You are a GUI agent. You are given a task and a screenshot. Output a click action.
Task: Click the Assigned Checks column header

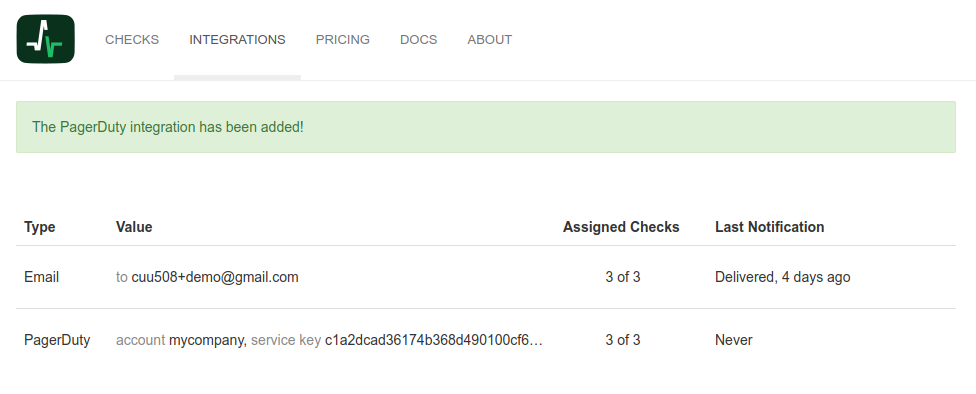pyautogui.click(x=621, y=227)
